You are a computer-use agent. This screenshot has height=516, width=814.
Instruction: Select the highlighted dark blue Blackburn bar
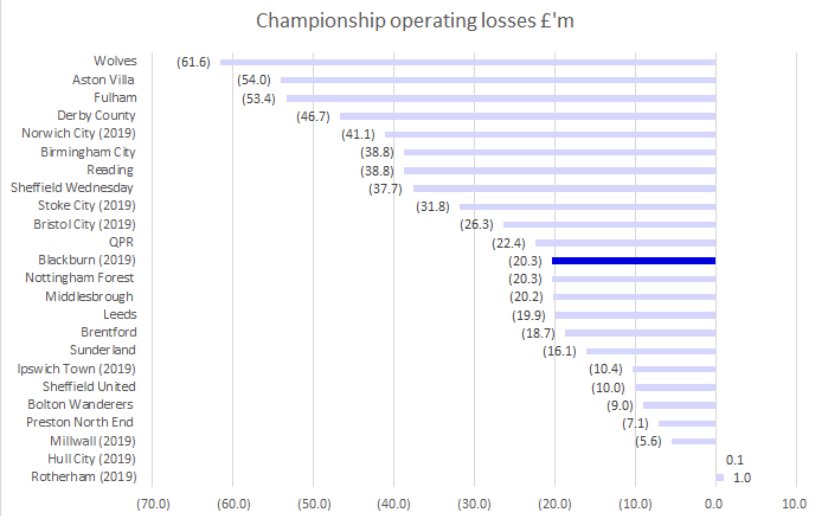tap(633, 260)
